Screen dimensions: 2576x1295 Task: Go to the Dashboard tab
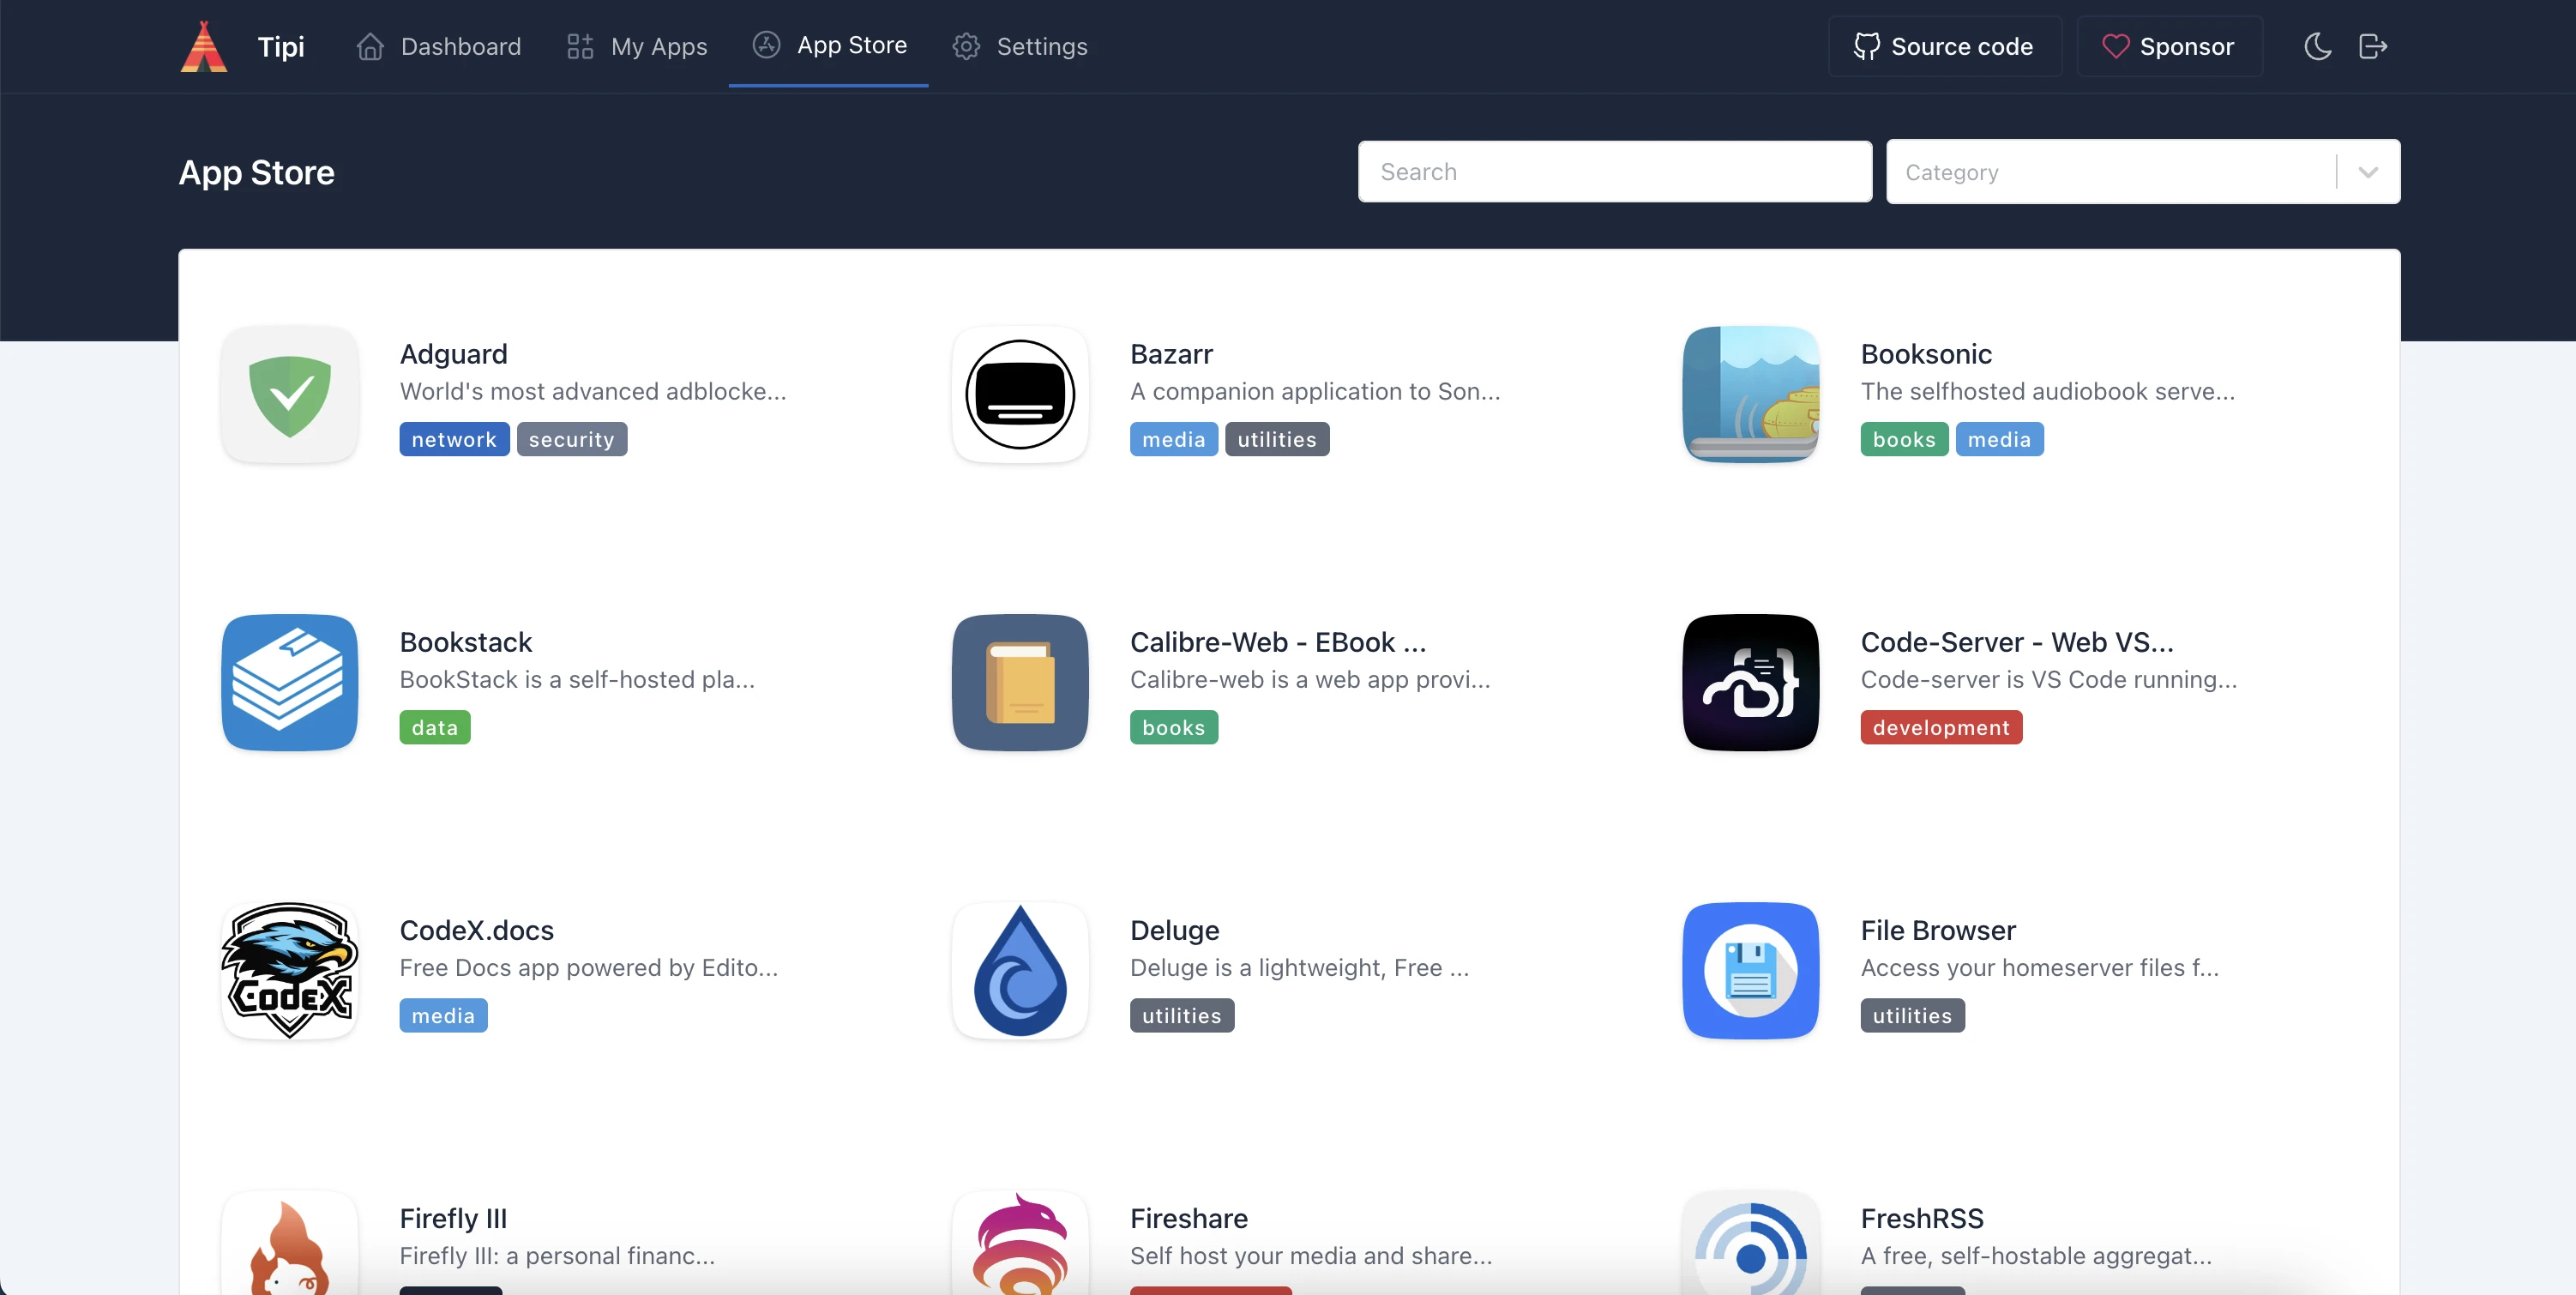click(439, 47)
